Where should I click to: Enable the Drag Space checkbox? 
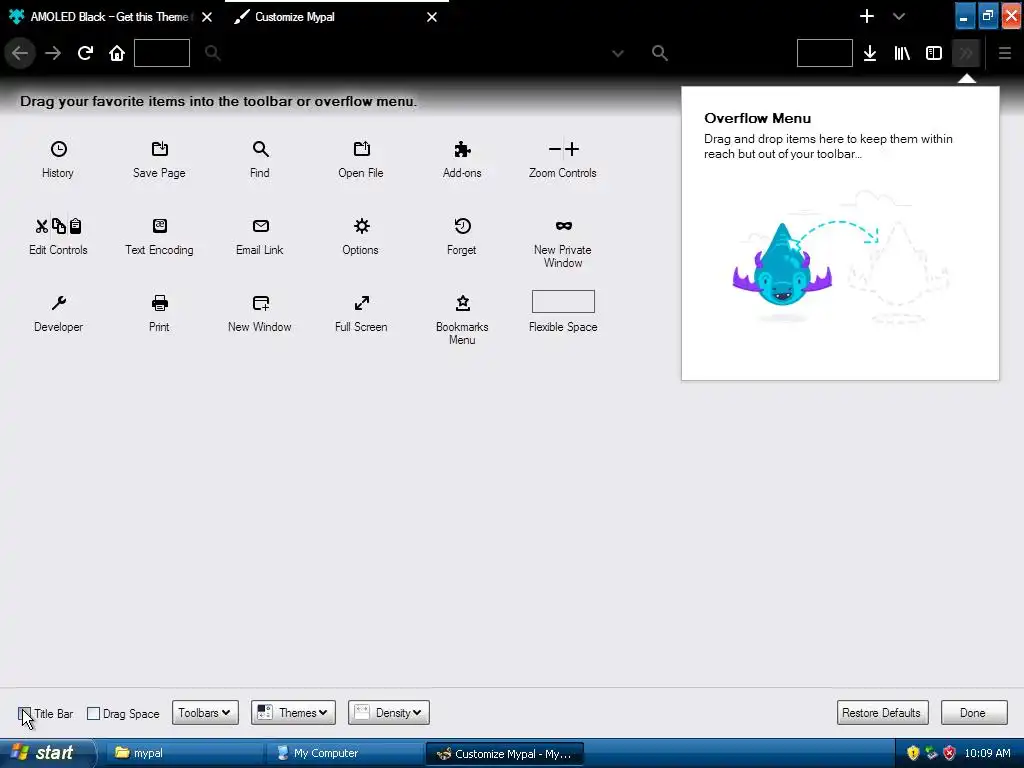coord(93,713)
